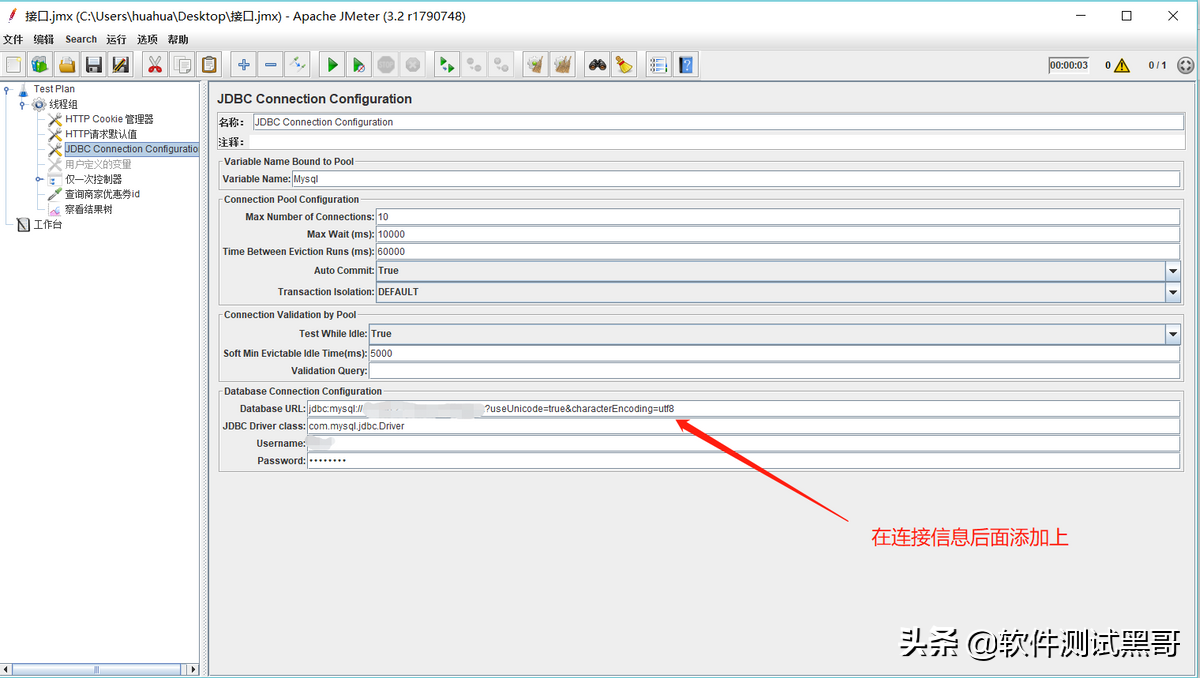Cut the selected element with scissors icon
This screenshot has width=1200, height=678.
(x=155, y=65)
